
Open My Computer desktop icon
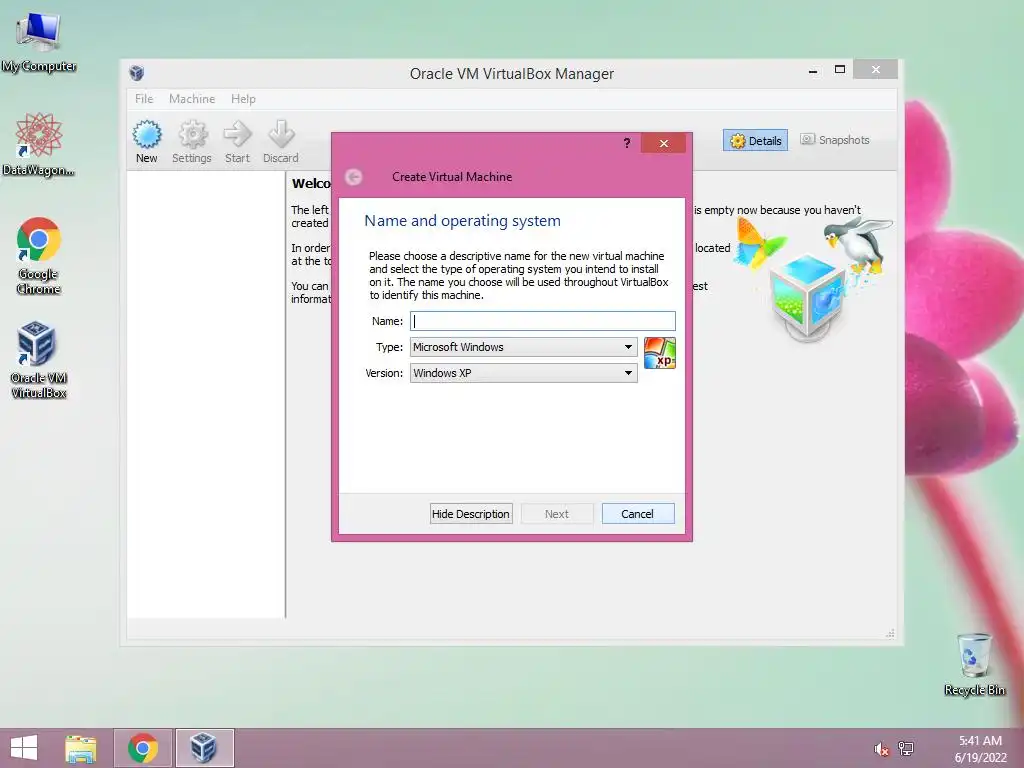(x=39, y=41)
